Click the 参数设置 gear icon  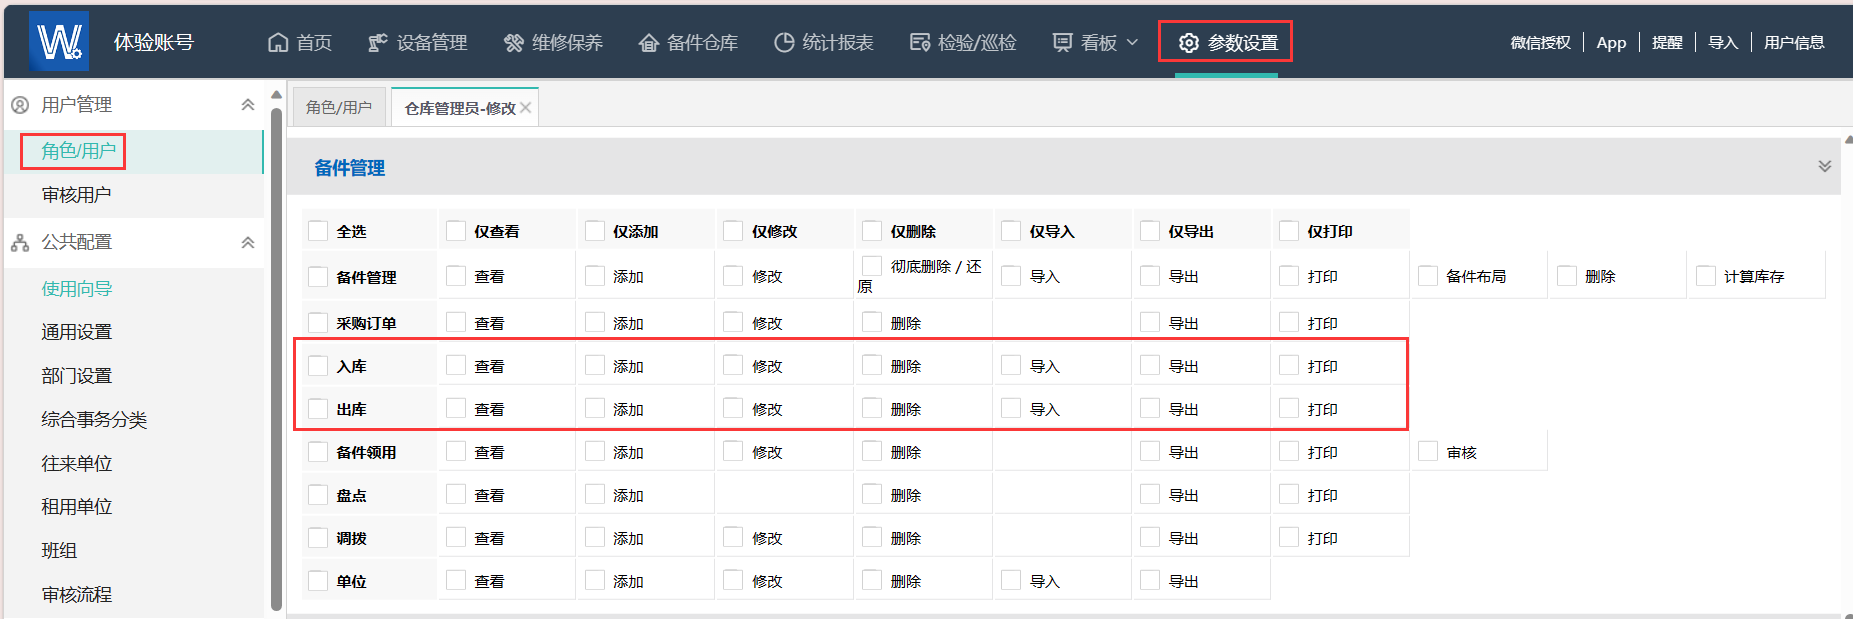point(1188,43)
